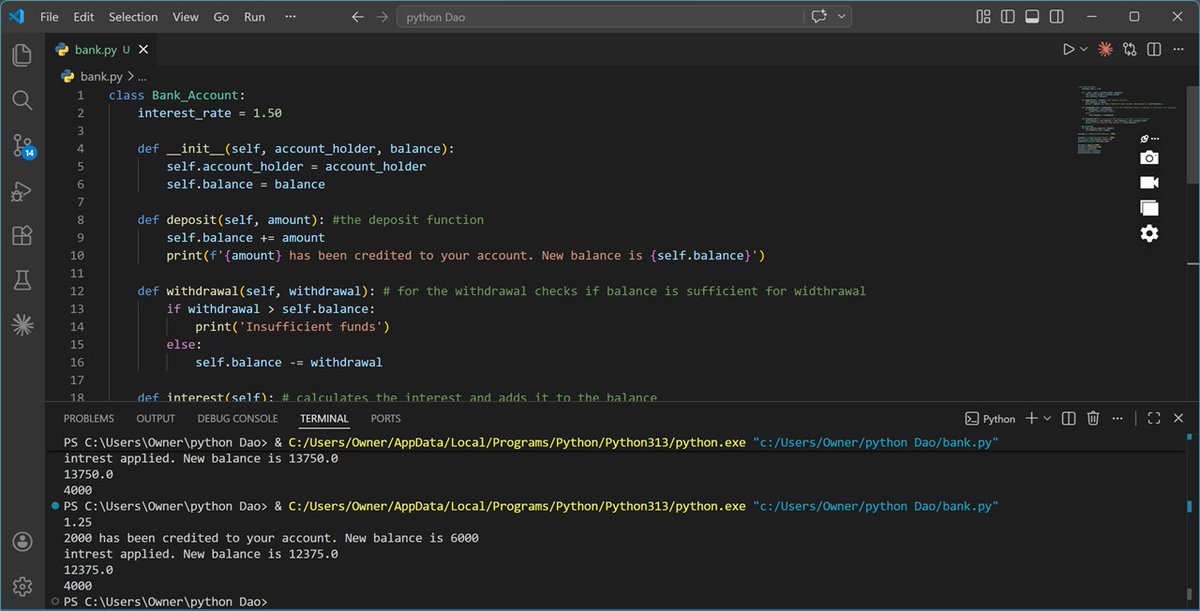Open the View menu

185,17
